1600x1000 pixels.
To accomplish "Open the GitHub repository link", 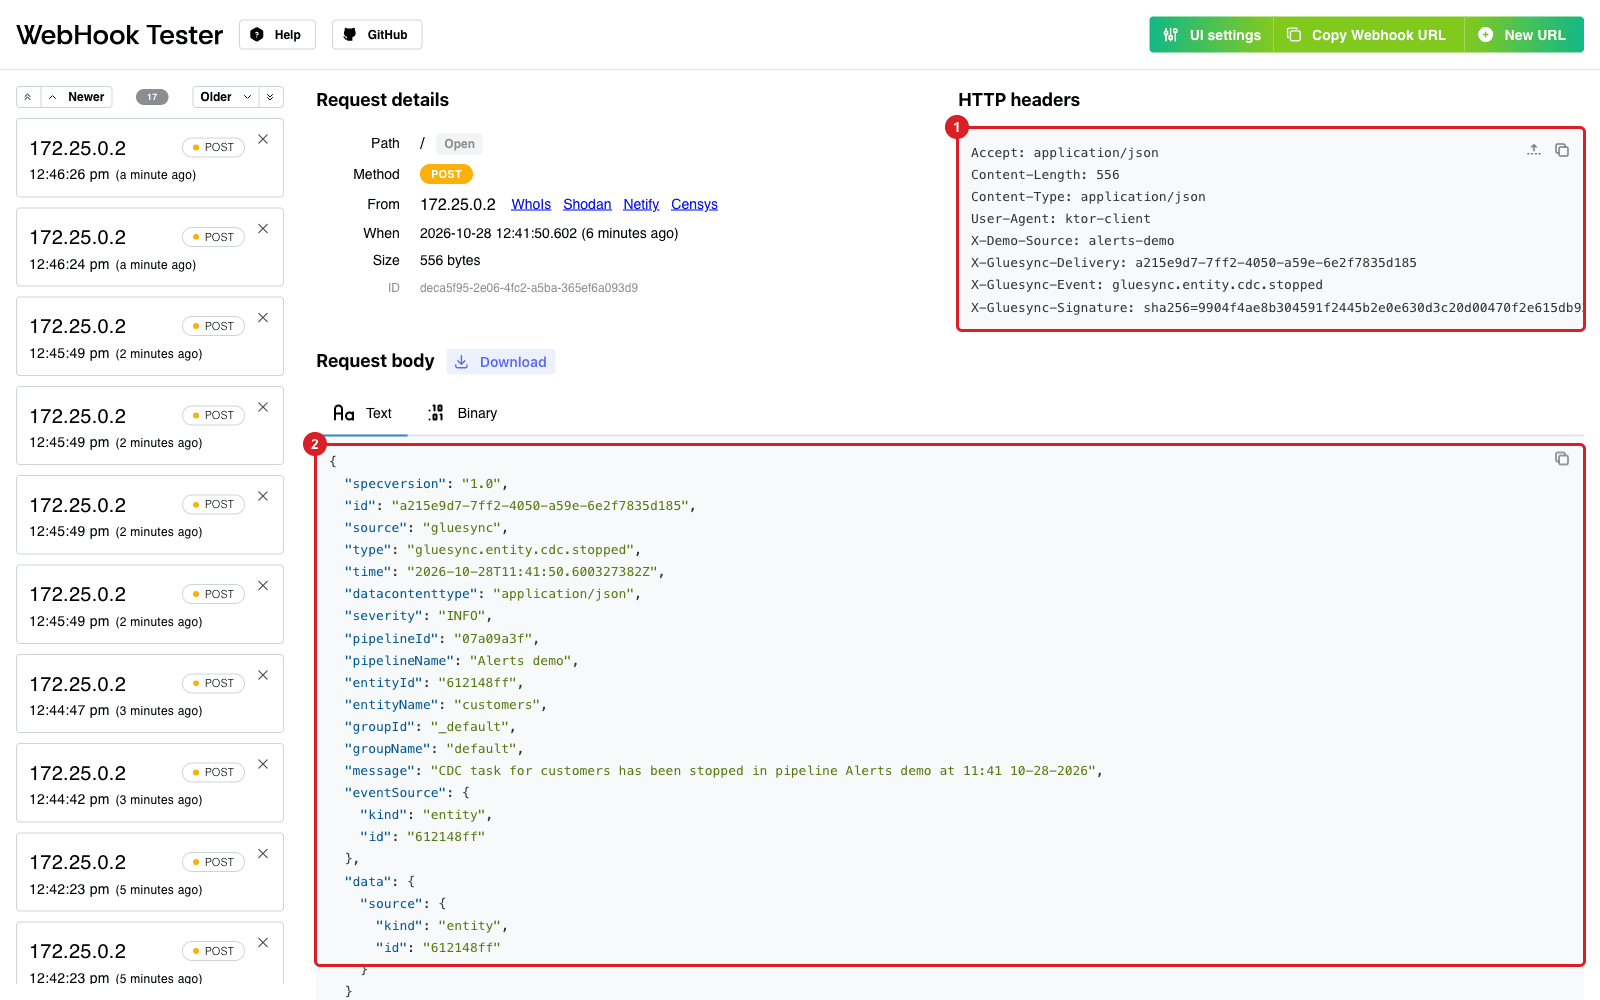I will coord(377,35).
